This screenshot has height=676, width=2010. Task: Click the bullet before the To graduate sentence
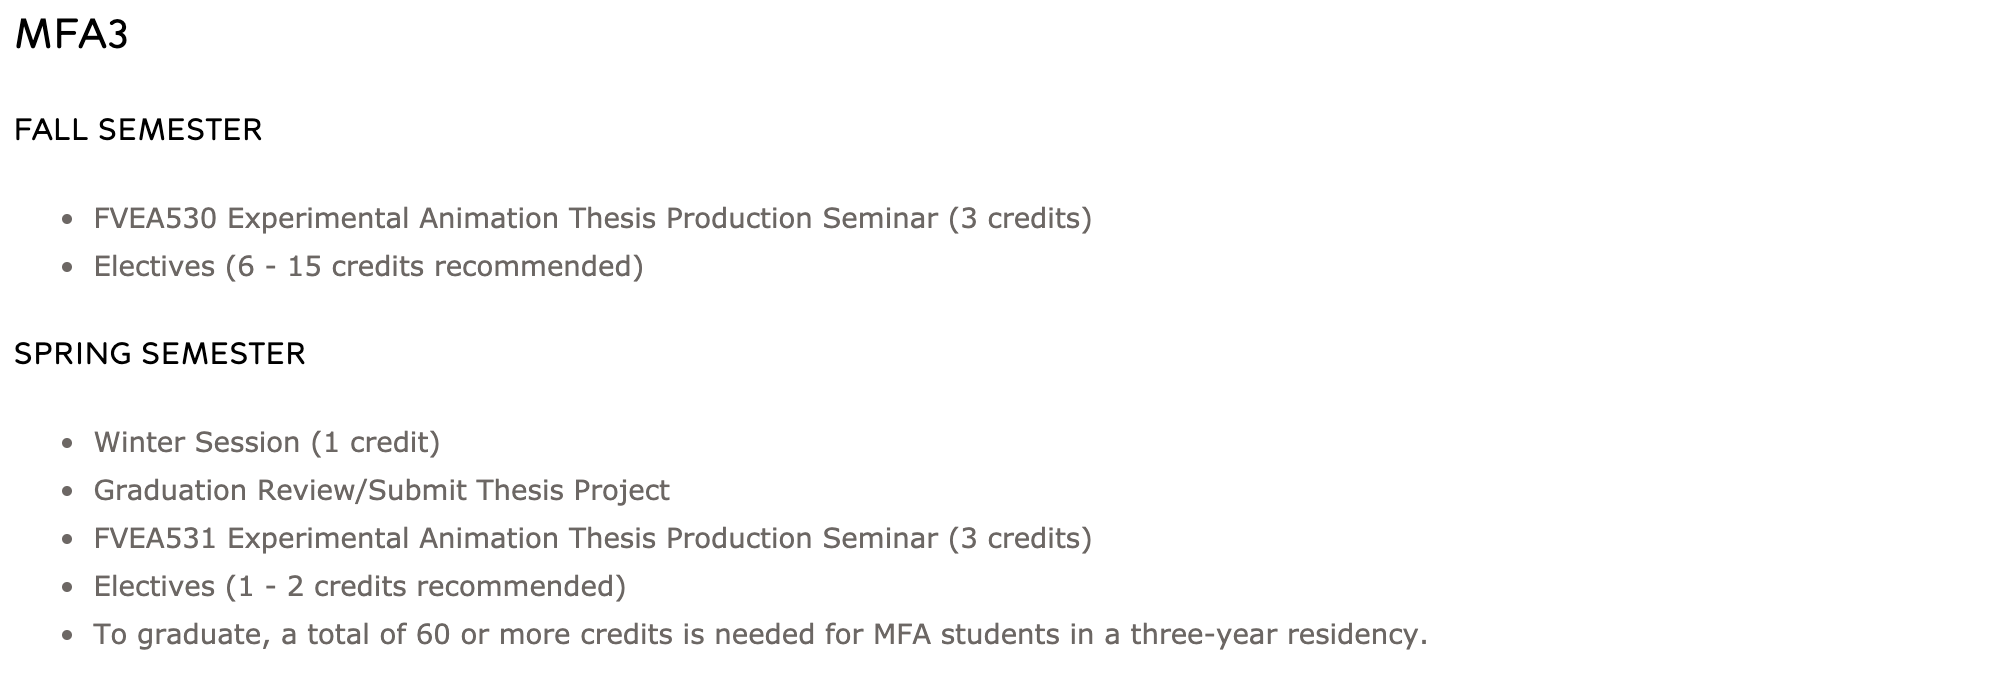pyautogui.click(x=67, y=636)
